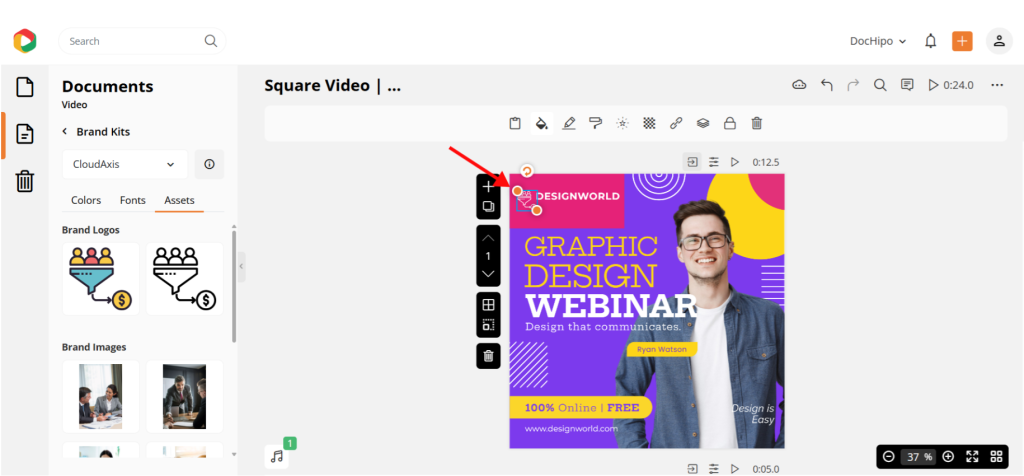
Task: Switch to the Fonts tab
Action: [133, 200]
